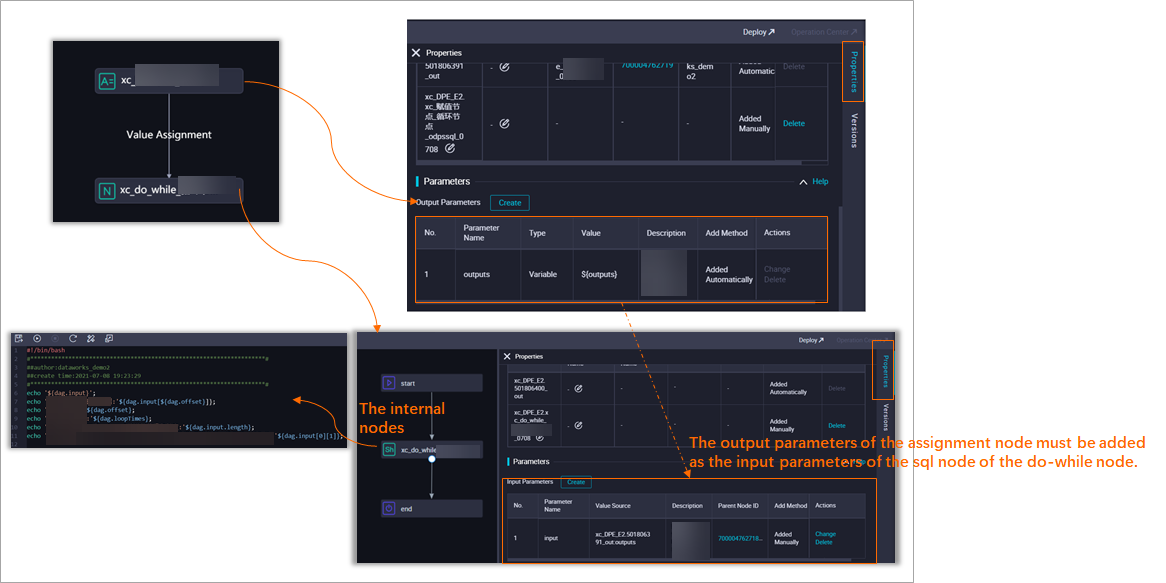Open parent node ID 700004762718 link in input row
The height and width of the screenshot is (583, 1166).
coord(740,538)
